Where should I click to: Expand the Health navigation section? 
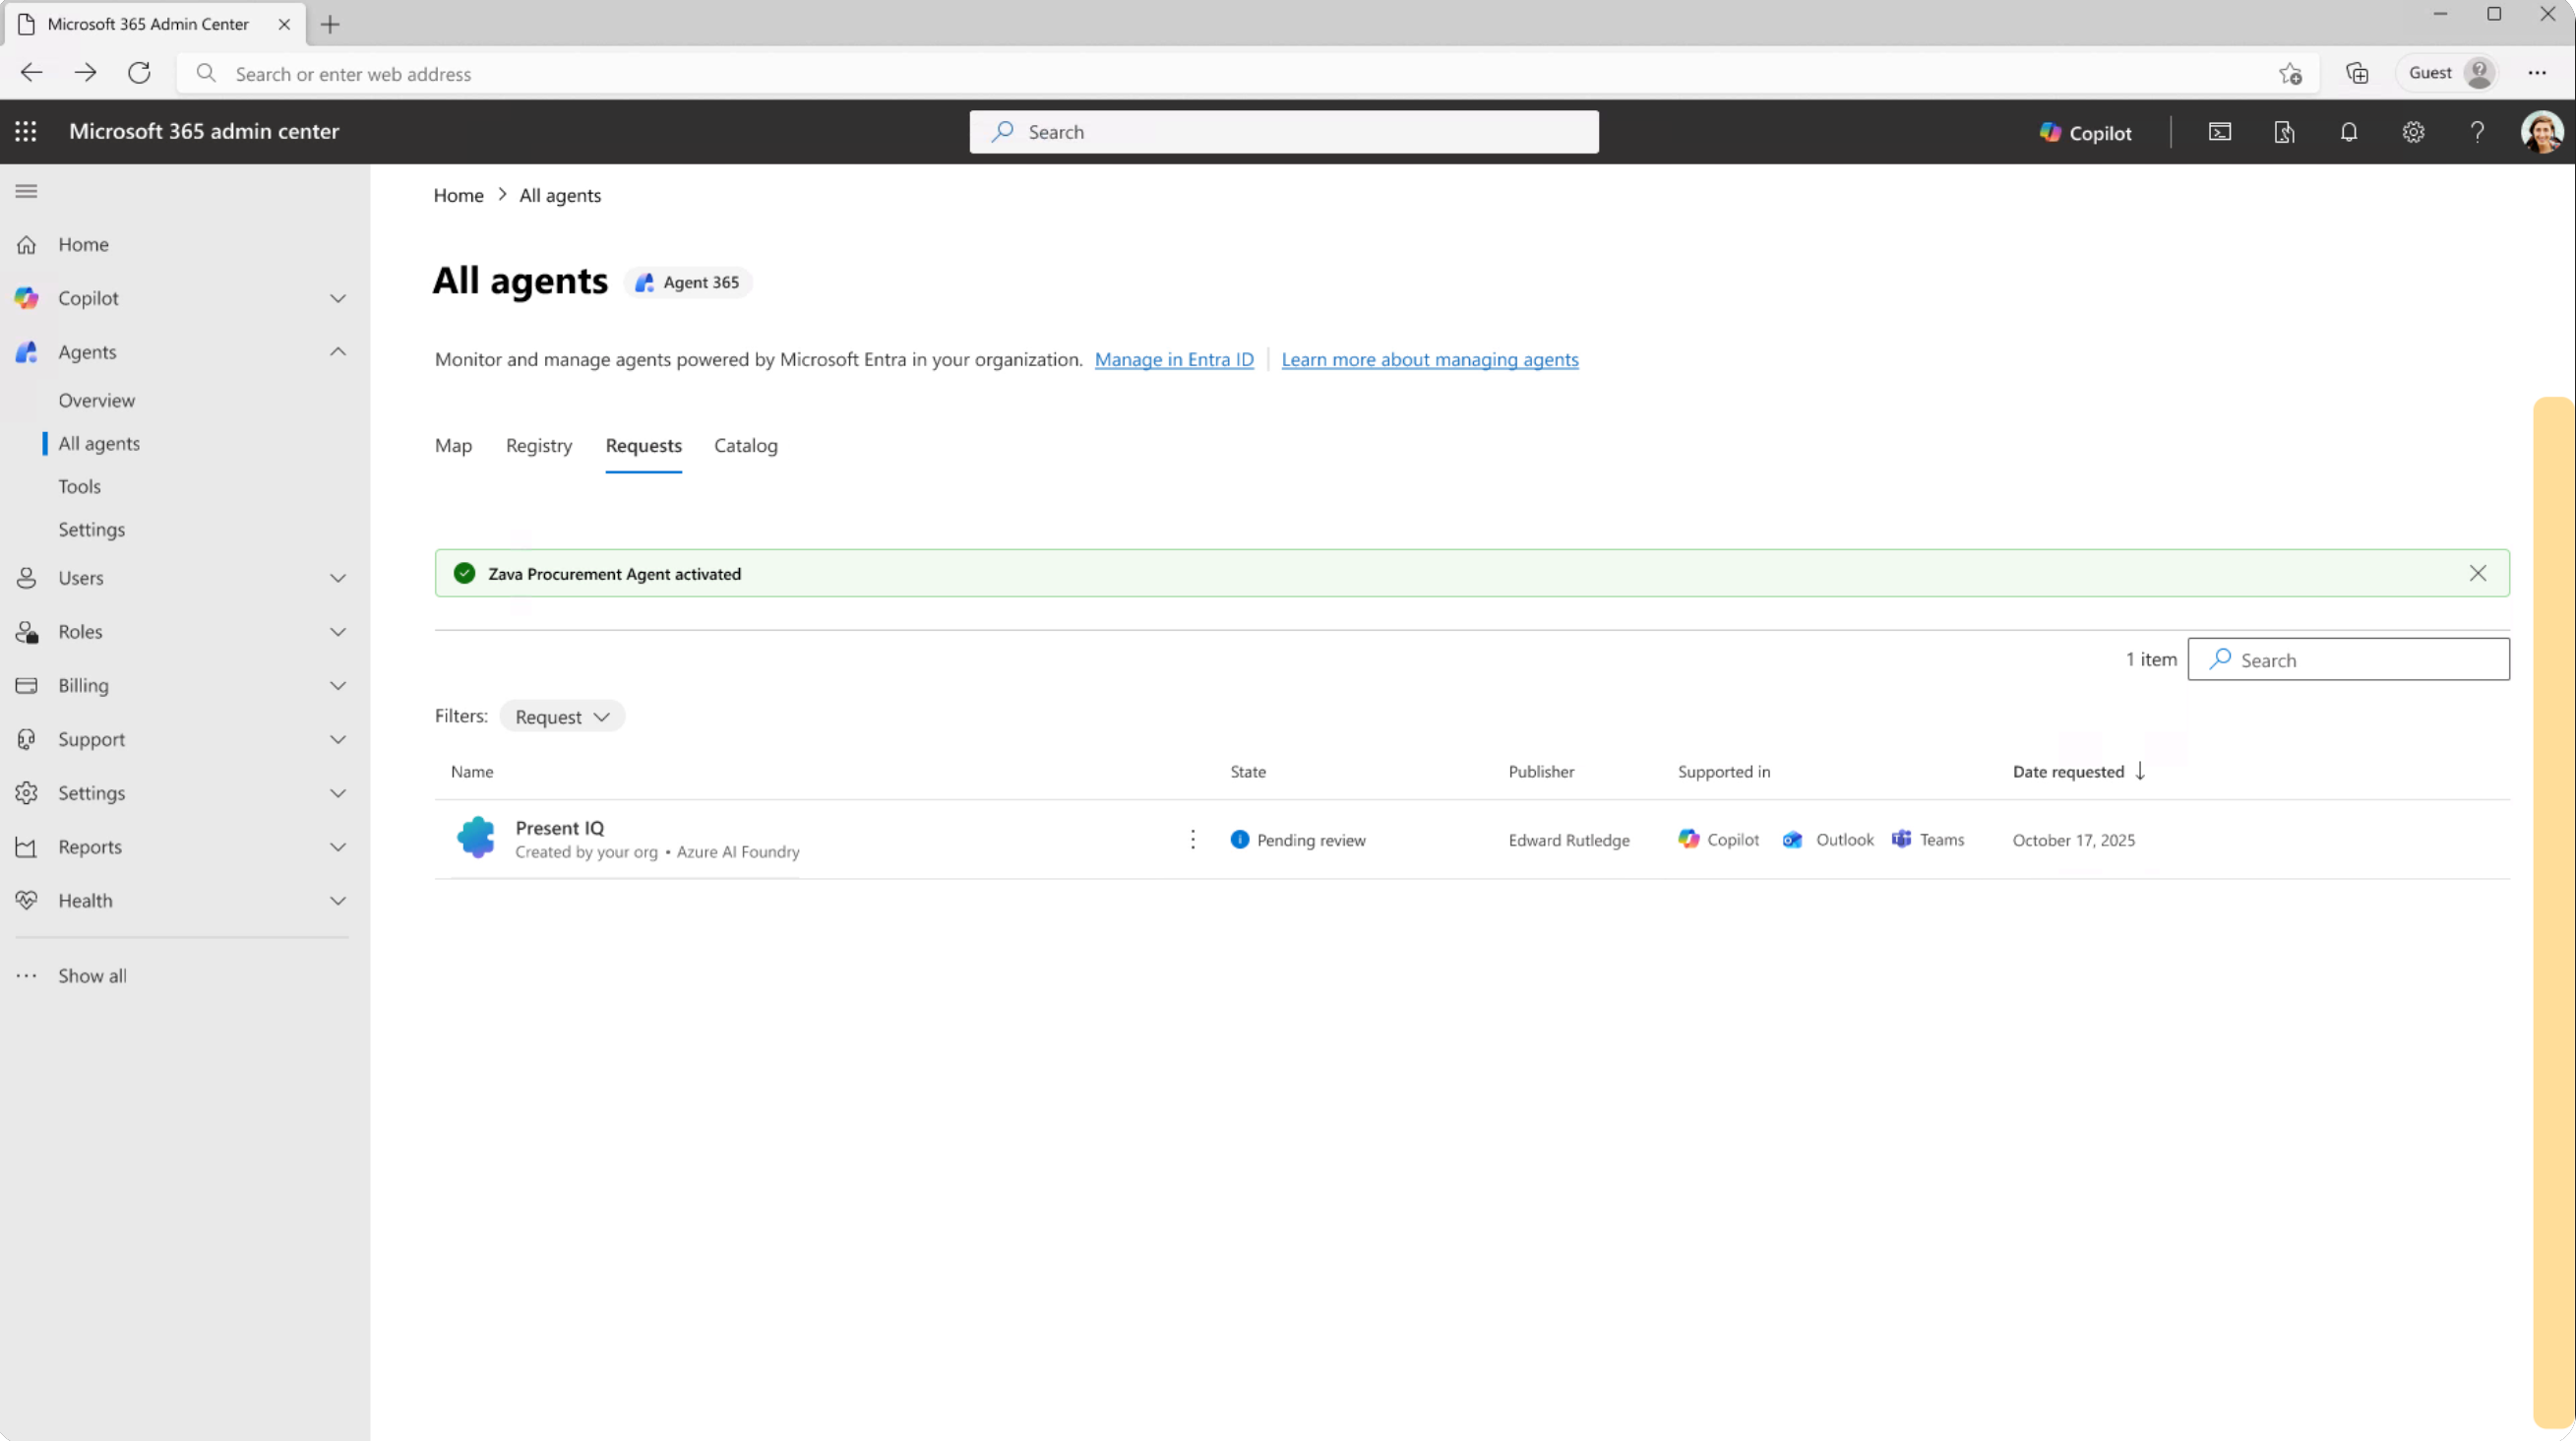click(338, 901)
